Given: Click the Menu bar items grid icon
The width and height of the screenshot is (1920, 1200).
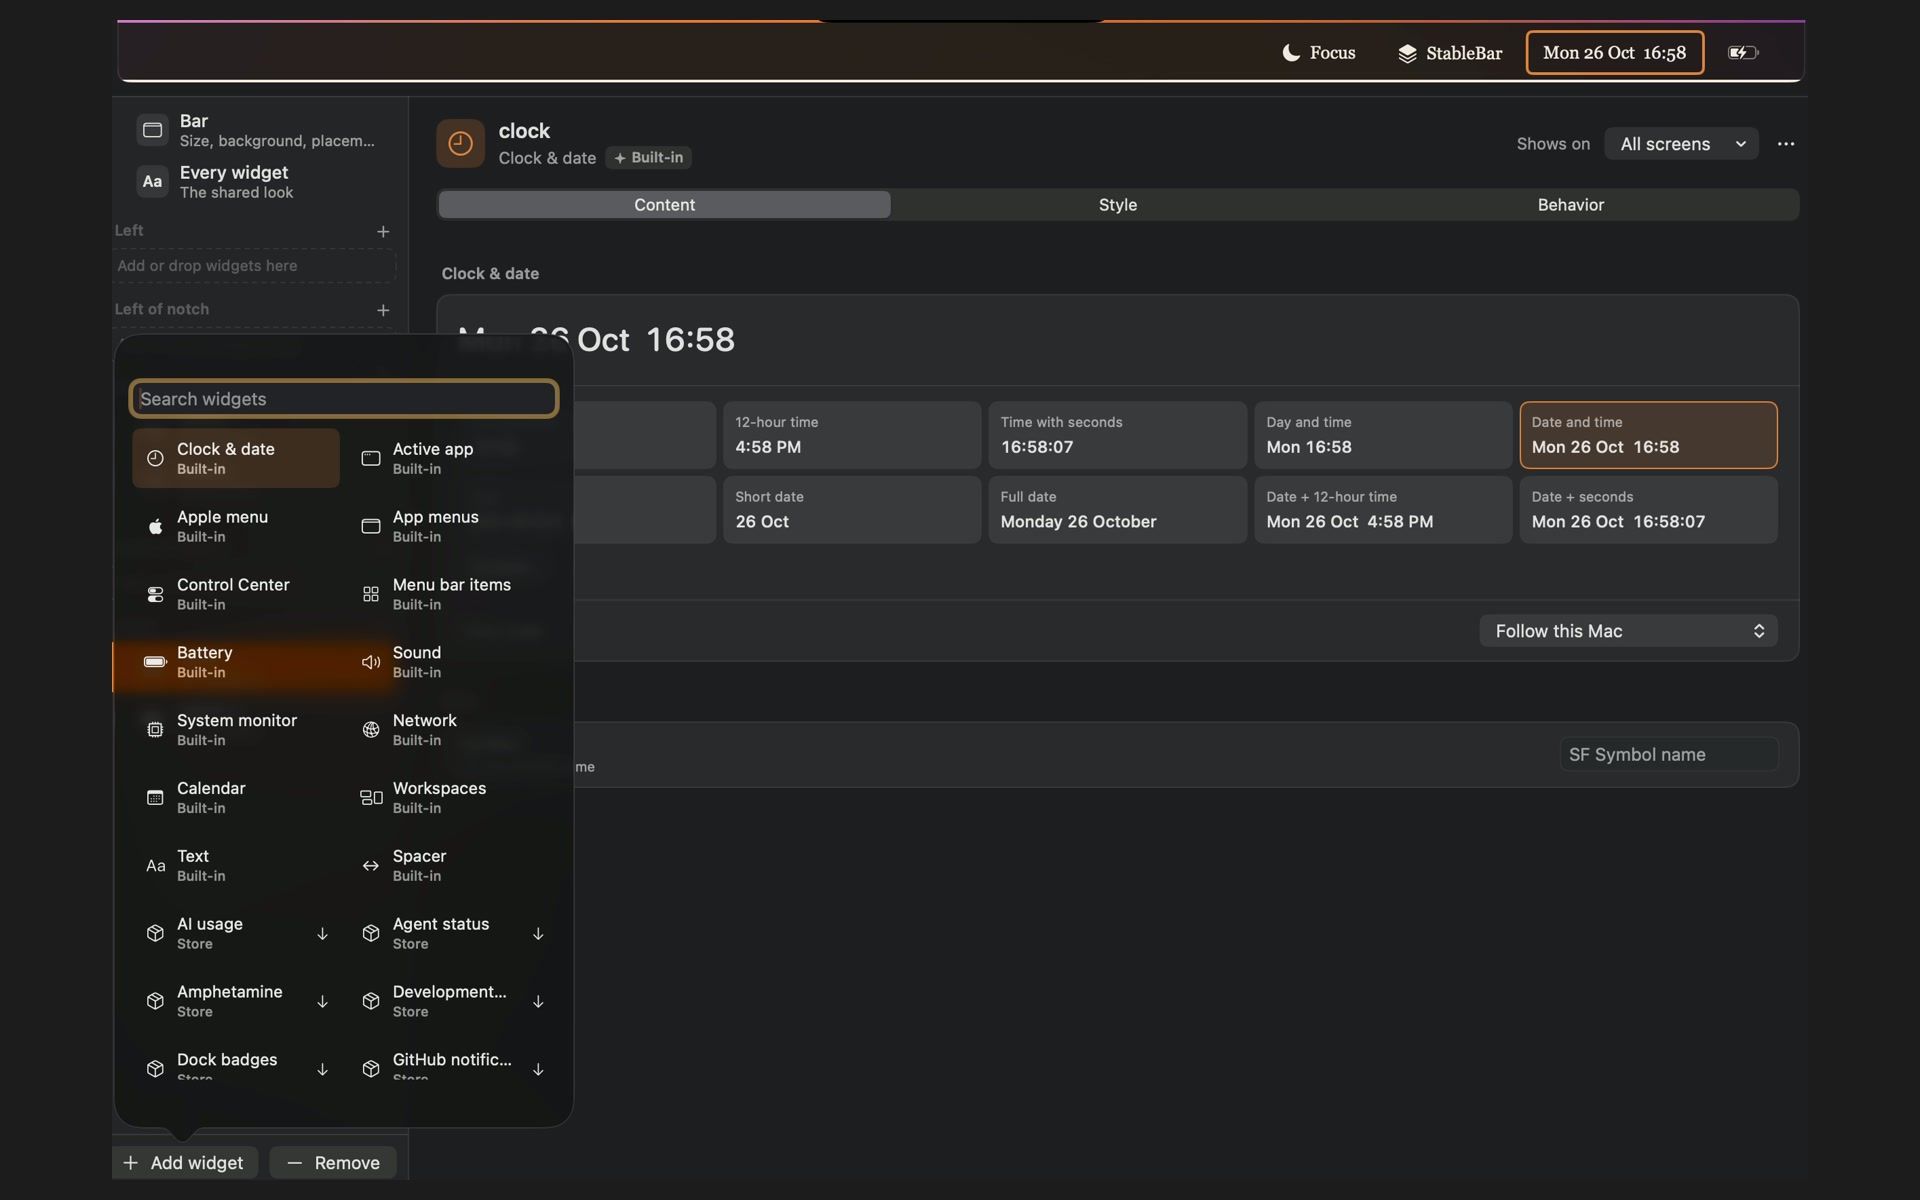Looking at the screenshot, I should [x=370, y=594].
